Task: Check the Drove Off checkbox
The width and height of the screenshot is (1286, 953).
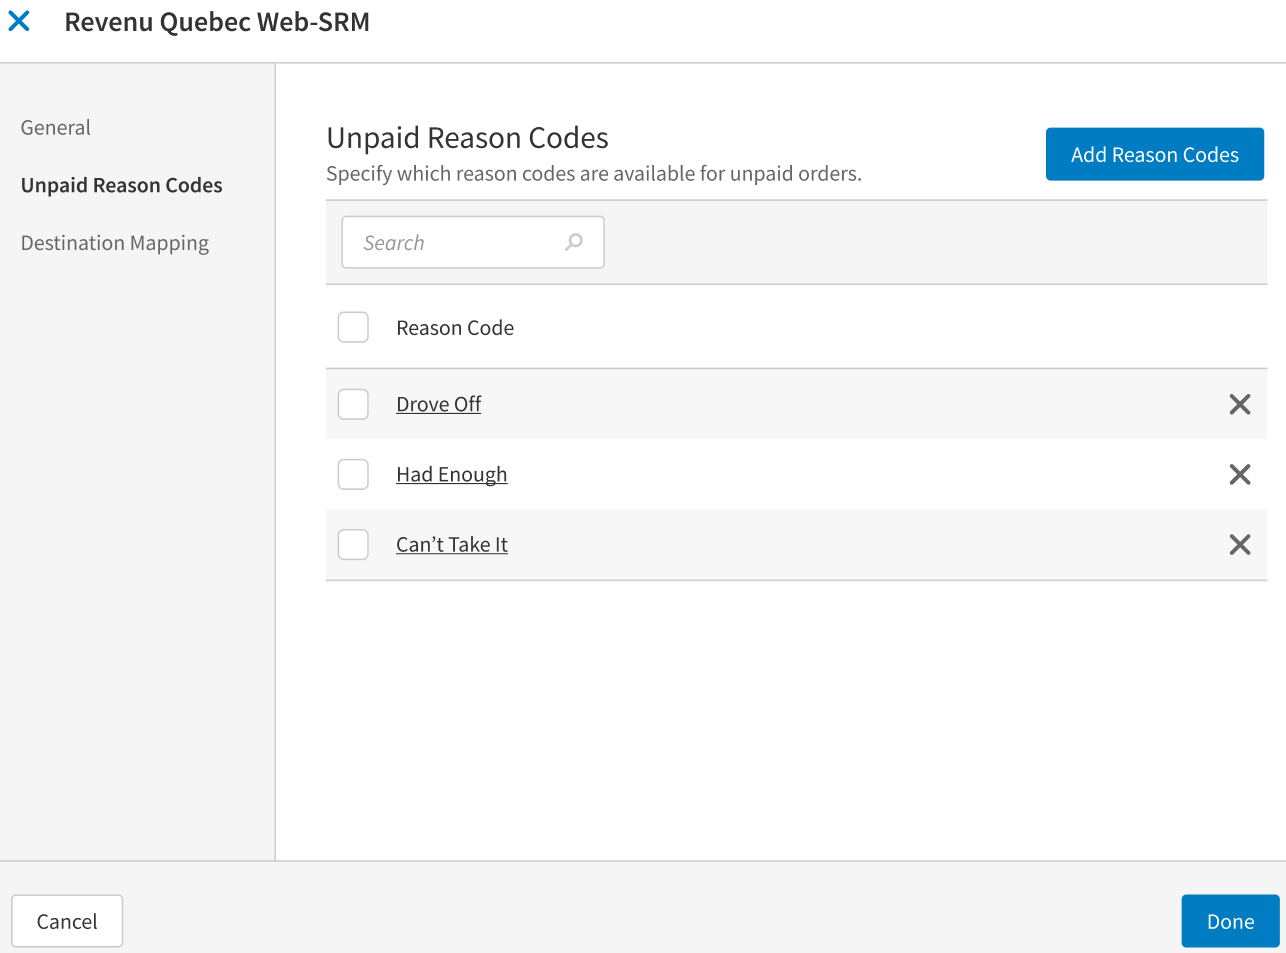Action: click(x=353, y=404)
